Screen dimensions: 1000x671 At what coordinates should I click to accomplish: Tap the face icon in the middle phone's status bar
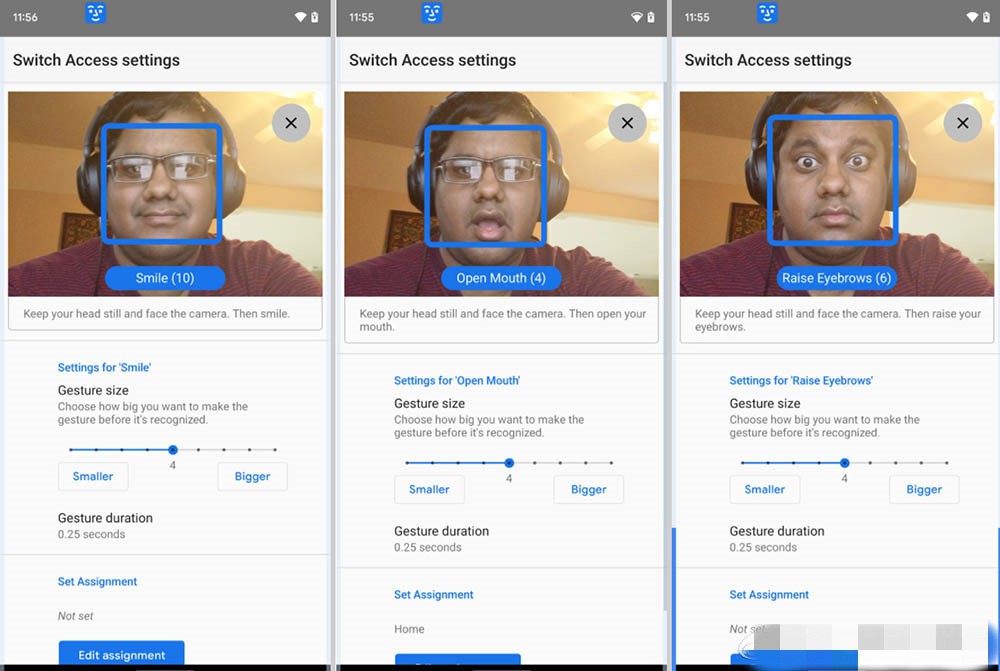(x=432, y=13)
